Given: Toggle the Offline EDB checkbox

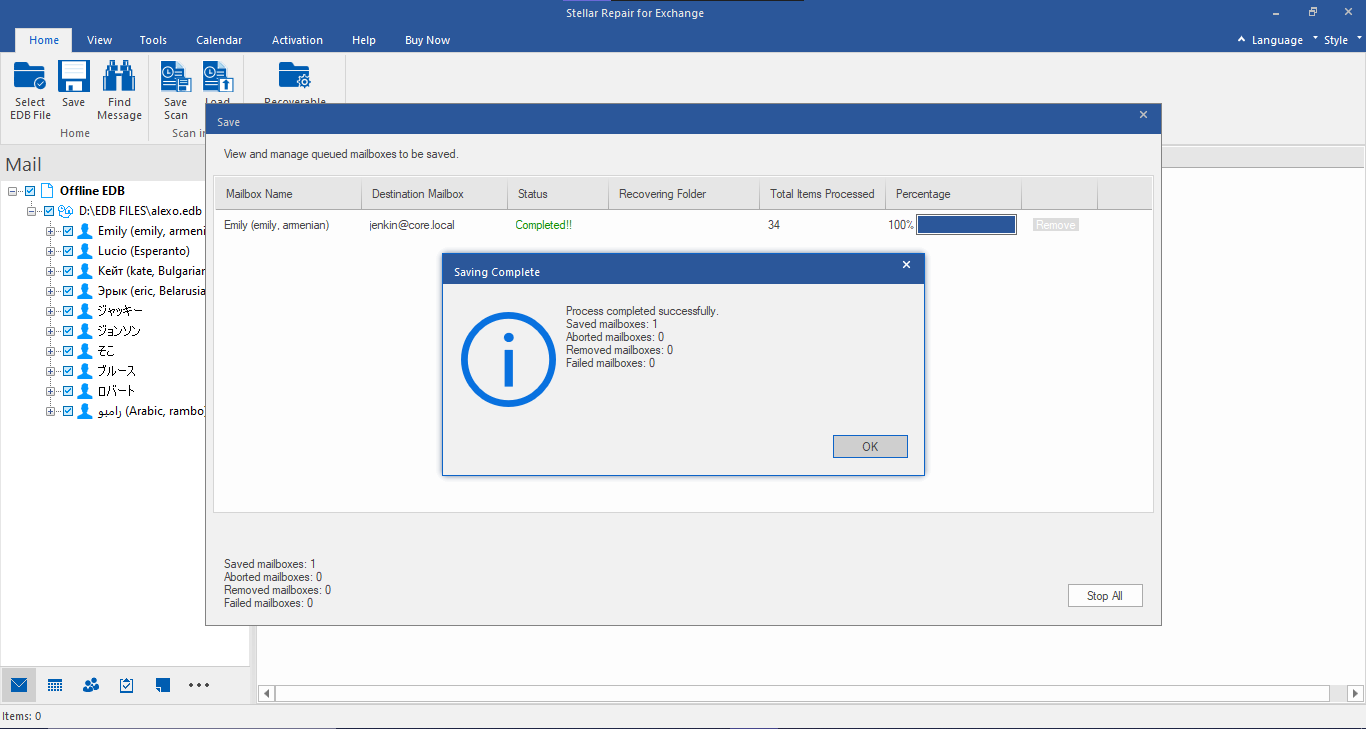Looking at the screenshot, I should click(30, 191).
